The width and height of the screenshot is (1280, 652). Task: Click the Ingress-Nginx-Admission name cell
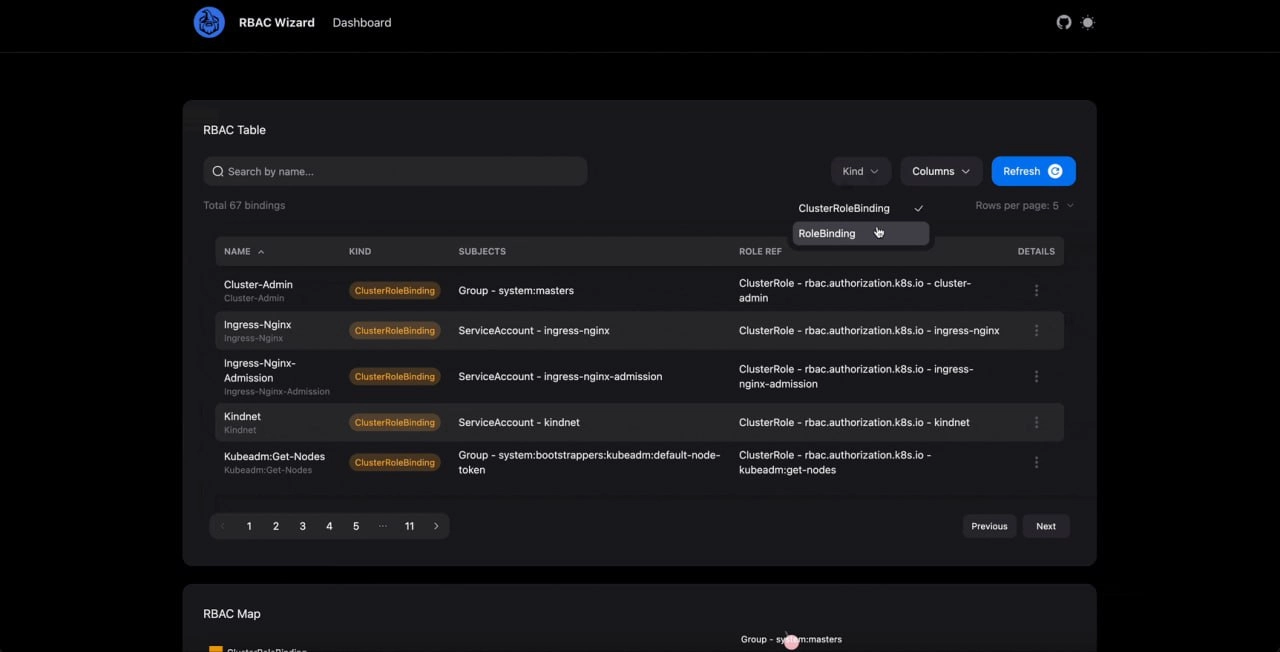pyautogui.click(x=277, y=377)
